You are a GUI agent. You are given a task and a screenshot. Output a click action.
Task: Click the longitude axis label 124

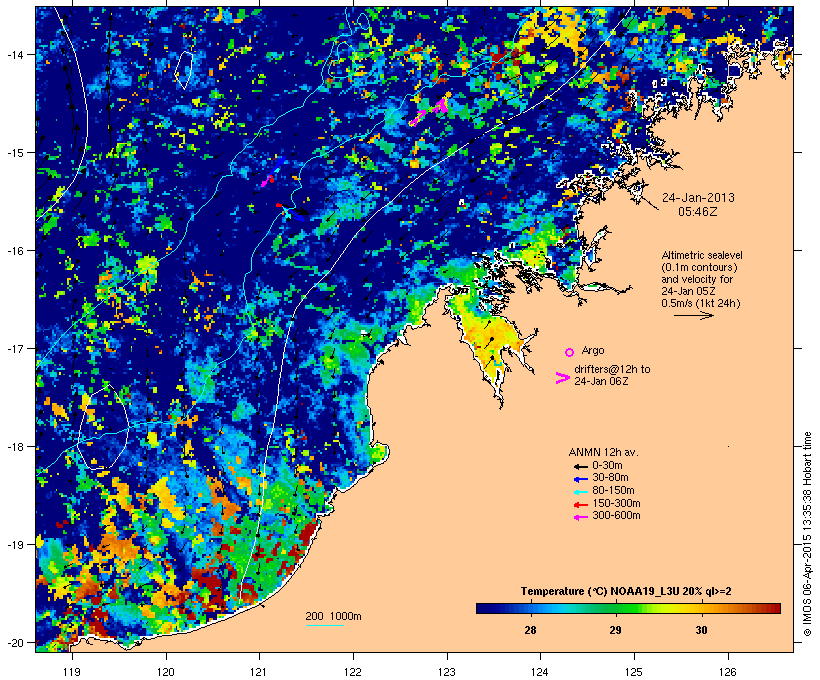(x=540, y=672)
